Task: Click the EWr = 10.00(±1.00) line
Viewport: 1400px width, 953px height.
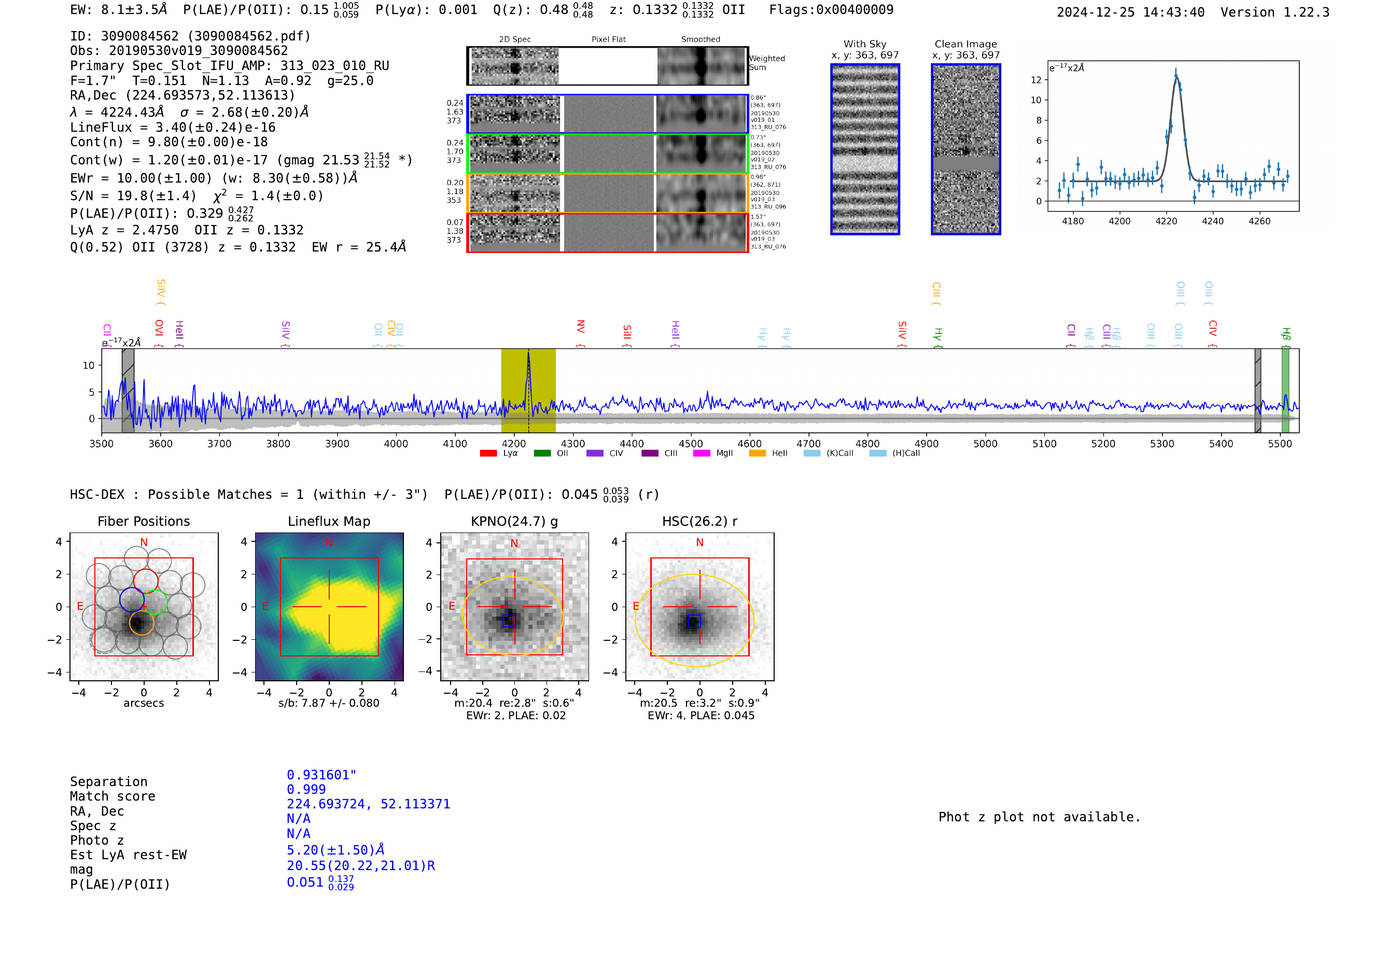Action: point(214,178)
